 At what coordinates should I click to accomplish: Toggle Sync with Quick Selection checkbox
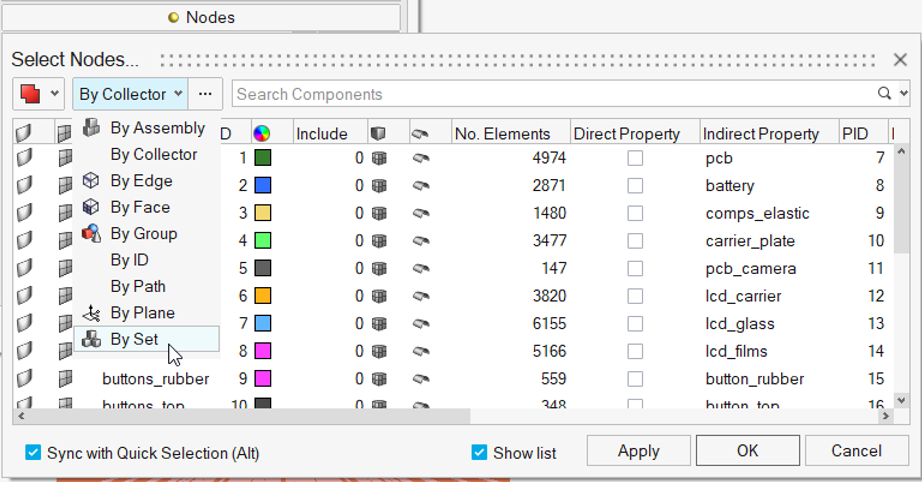pyautogui.click(x=33, y=453)
